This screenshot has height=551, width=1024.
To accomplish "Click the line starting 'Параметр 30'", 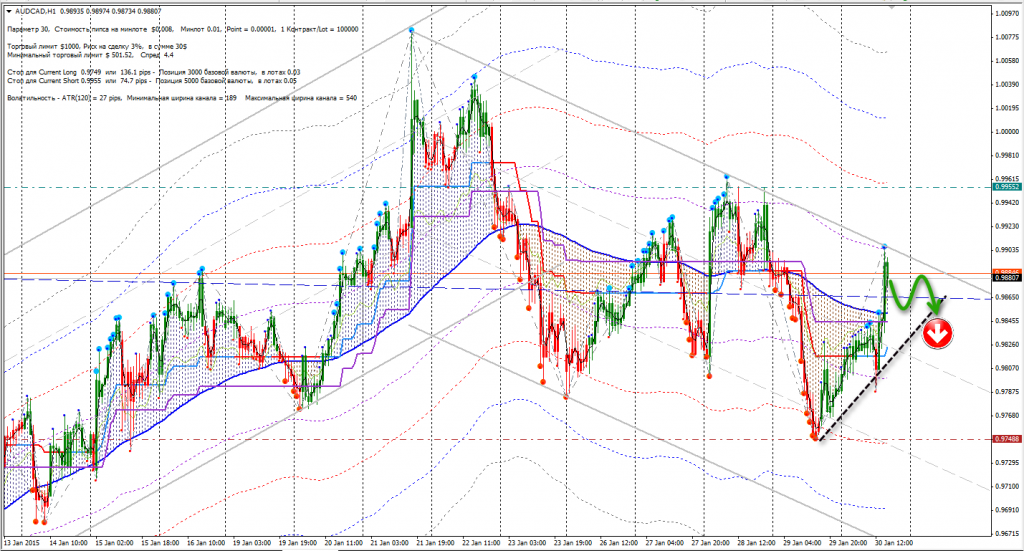I will coord(183,29).
